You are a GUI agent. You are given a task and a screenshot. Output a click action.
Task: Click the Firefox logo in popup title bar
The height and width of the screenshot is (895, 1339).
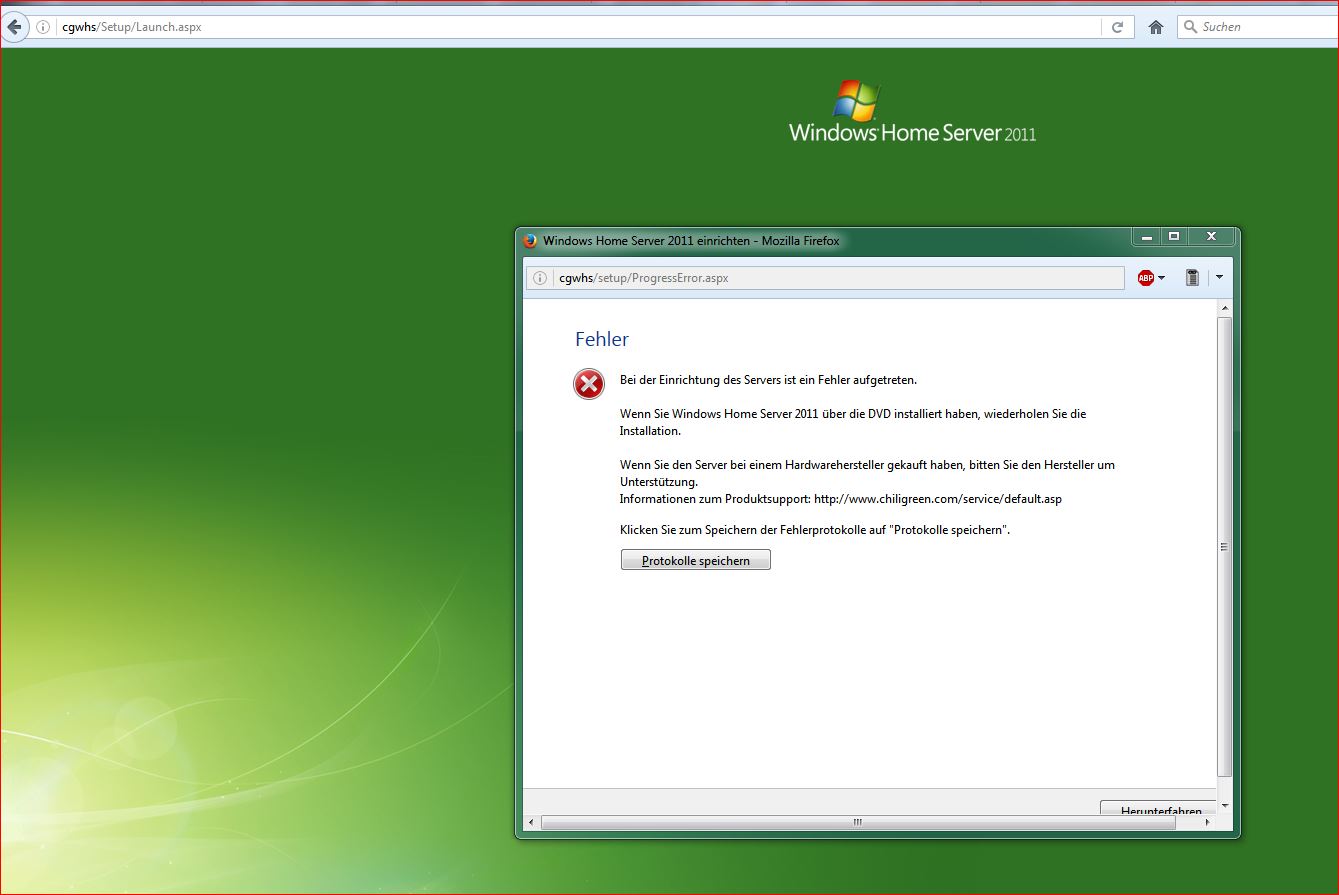click(530, 241)
